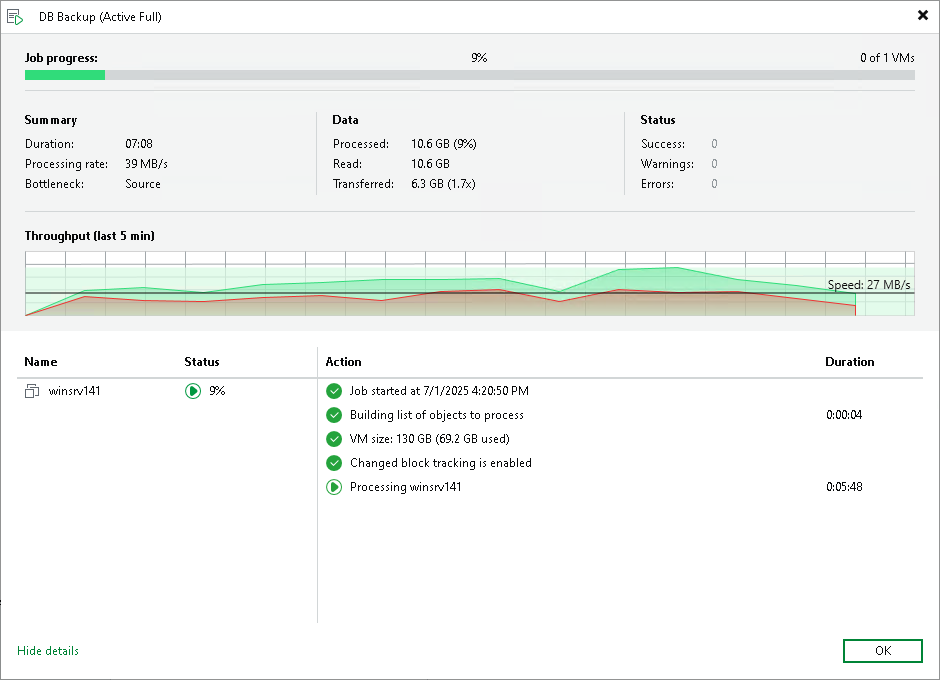Screen dimensions: 940x680
Task: Click the green check for Job started entry
Action: [x=334, y=391]
